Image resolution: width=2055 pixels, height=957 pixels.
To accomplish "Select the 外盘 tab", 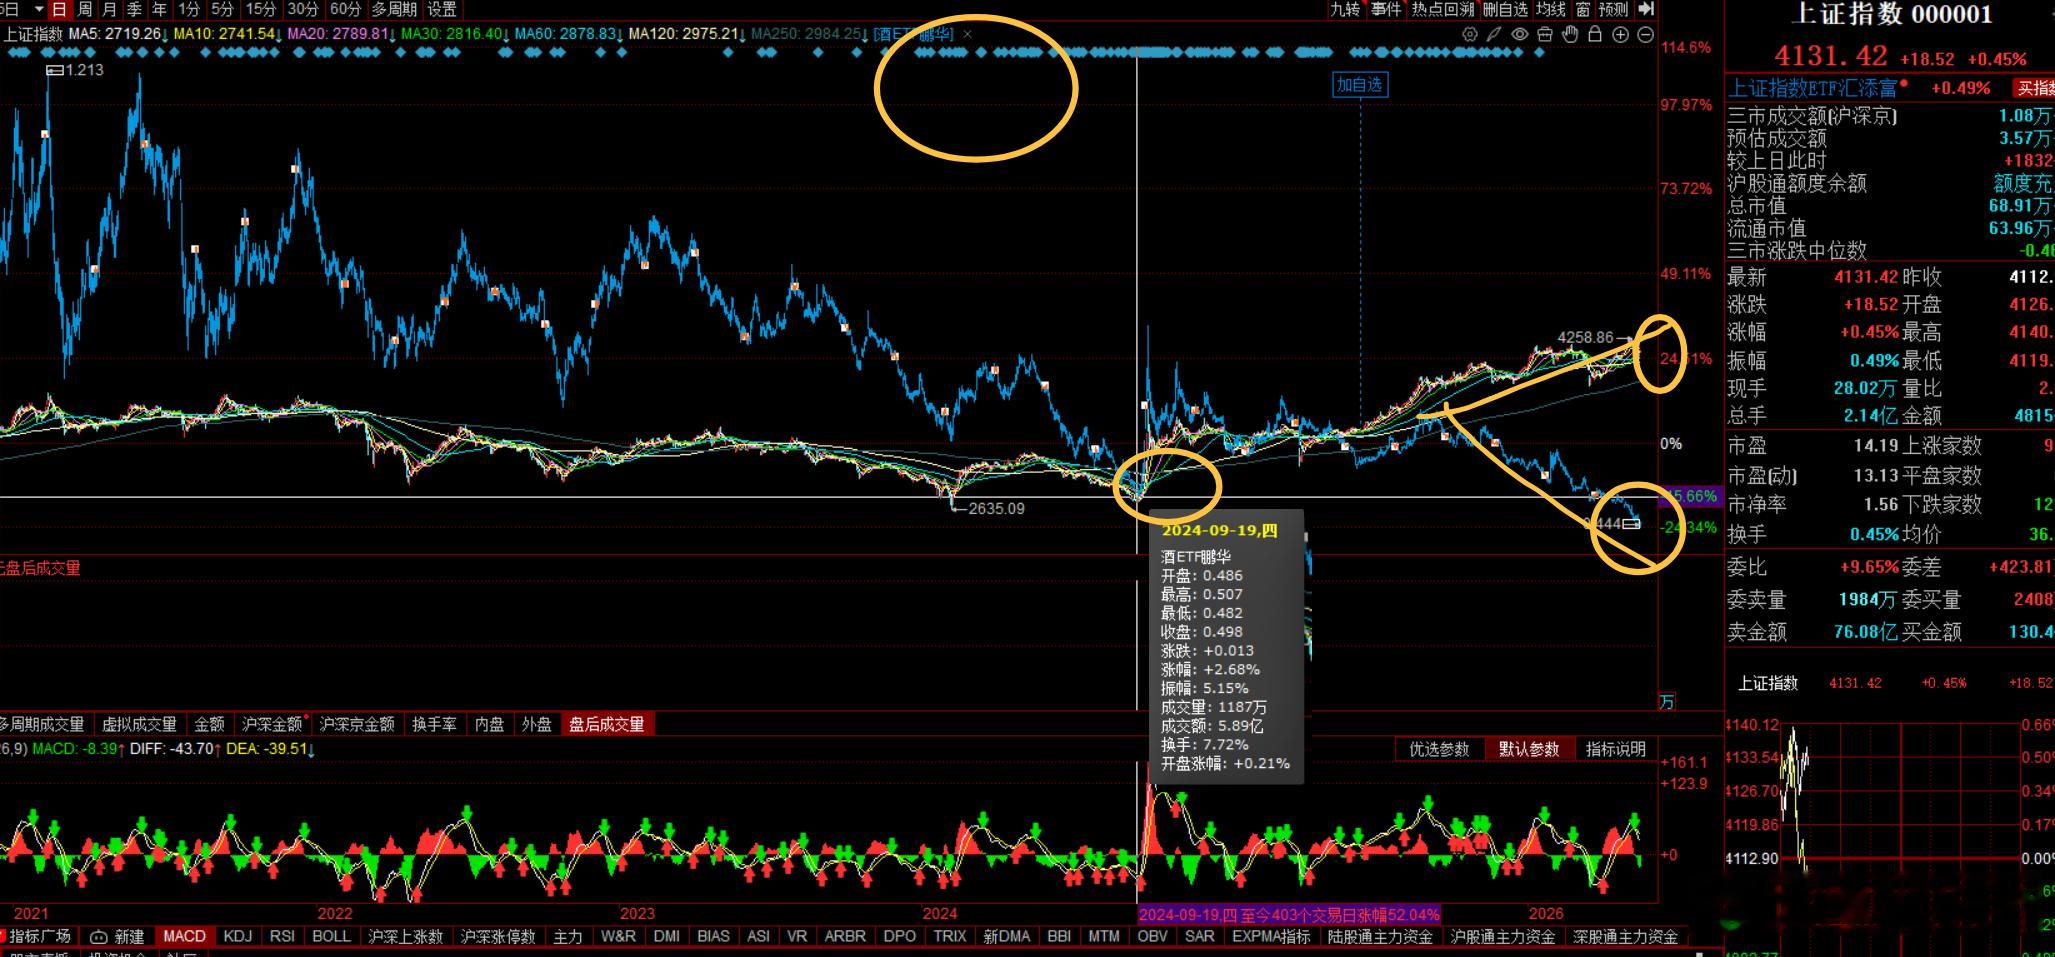I will pyautogui.click(x=536, y=724).
